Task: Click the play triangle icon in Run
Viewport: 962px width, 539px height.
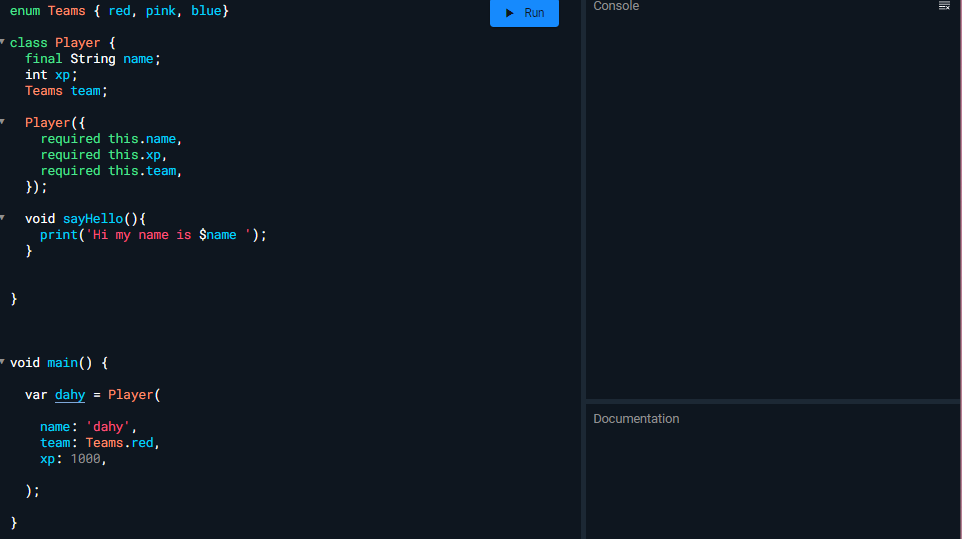Action: (509, 13)
